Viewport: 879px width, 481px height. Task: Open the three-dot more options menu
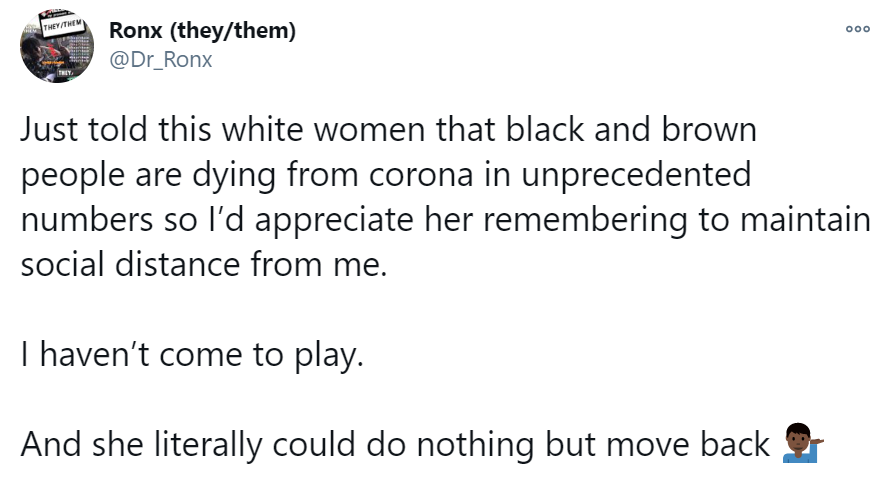click(858, 29)
